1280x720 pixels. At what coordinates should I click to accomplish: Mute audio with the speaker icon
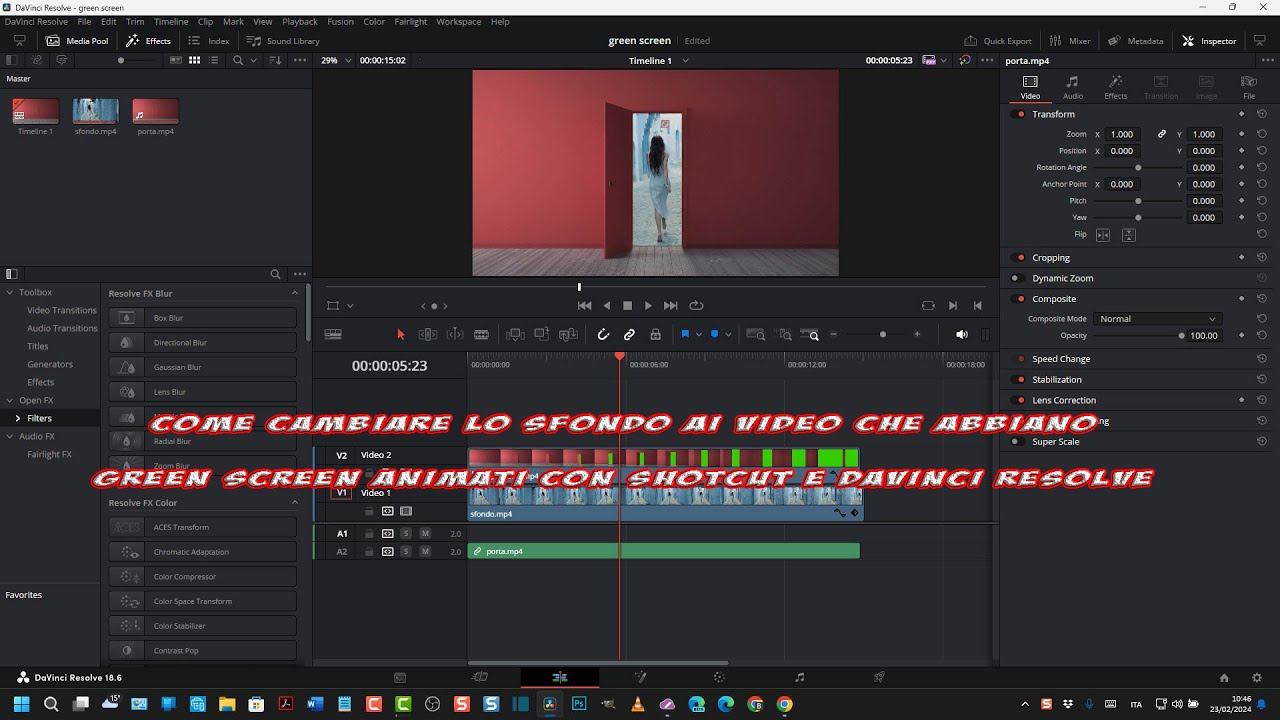(961, 335)
